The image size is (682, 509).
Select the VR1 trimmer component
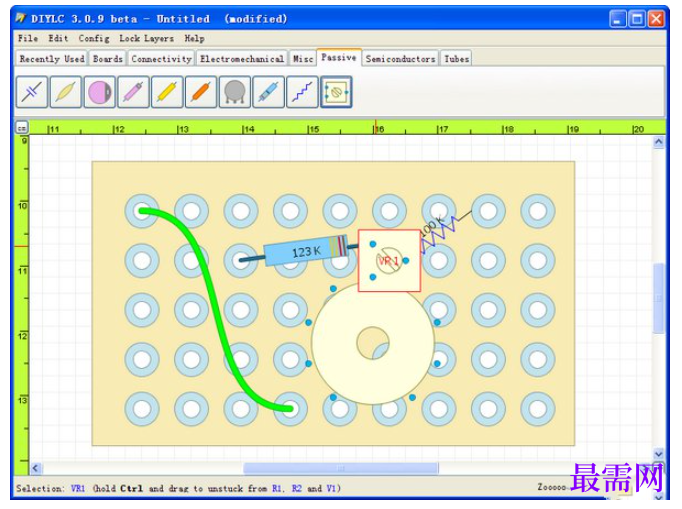coord(389,261)
